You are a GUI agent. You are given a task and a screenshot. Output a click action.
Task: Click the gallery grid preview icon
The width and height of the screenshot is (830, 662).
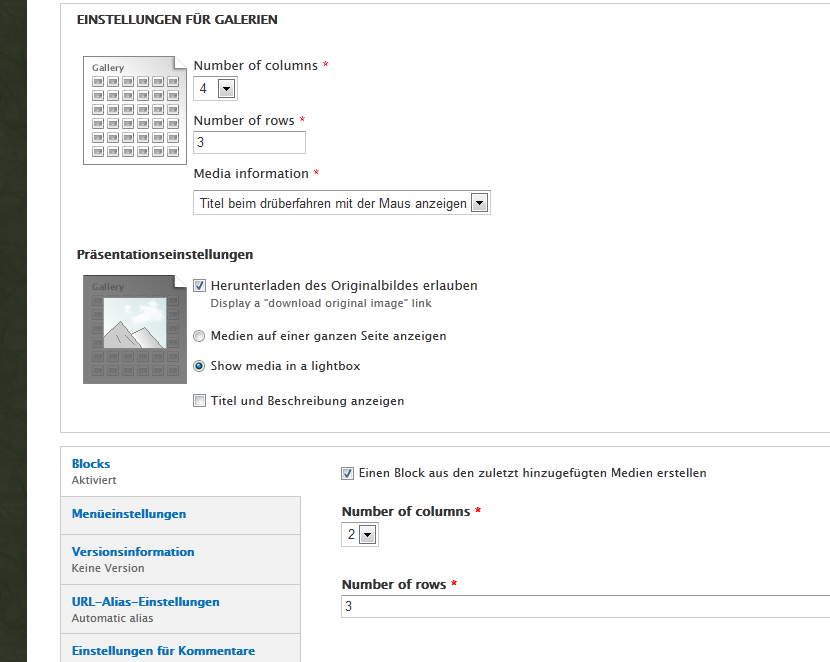pos(132,109)
